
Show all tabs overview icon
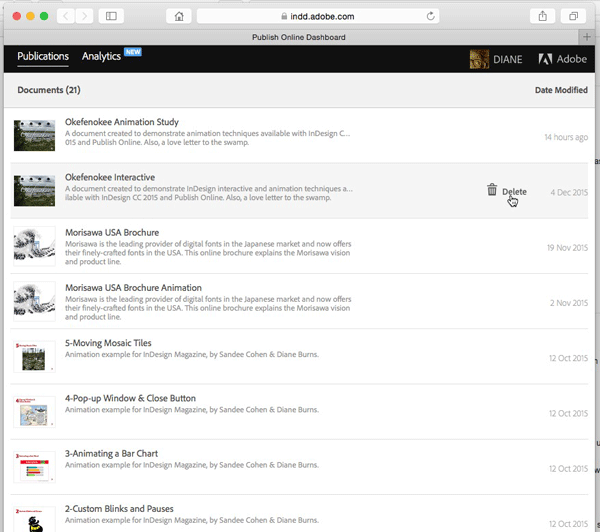573,16
